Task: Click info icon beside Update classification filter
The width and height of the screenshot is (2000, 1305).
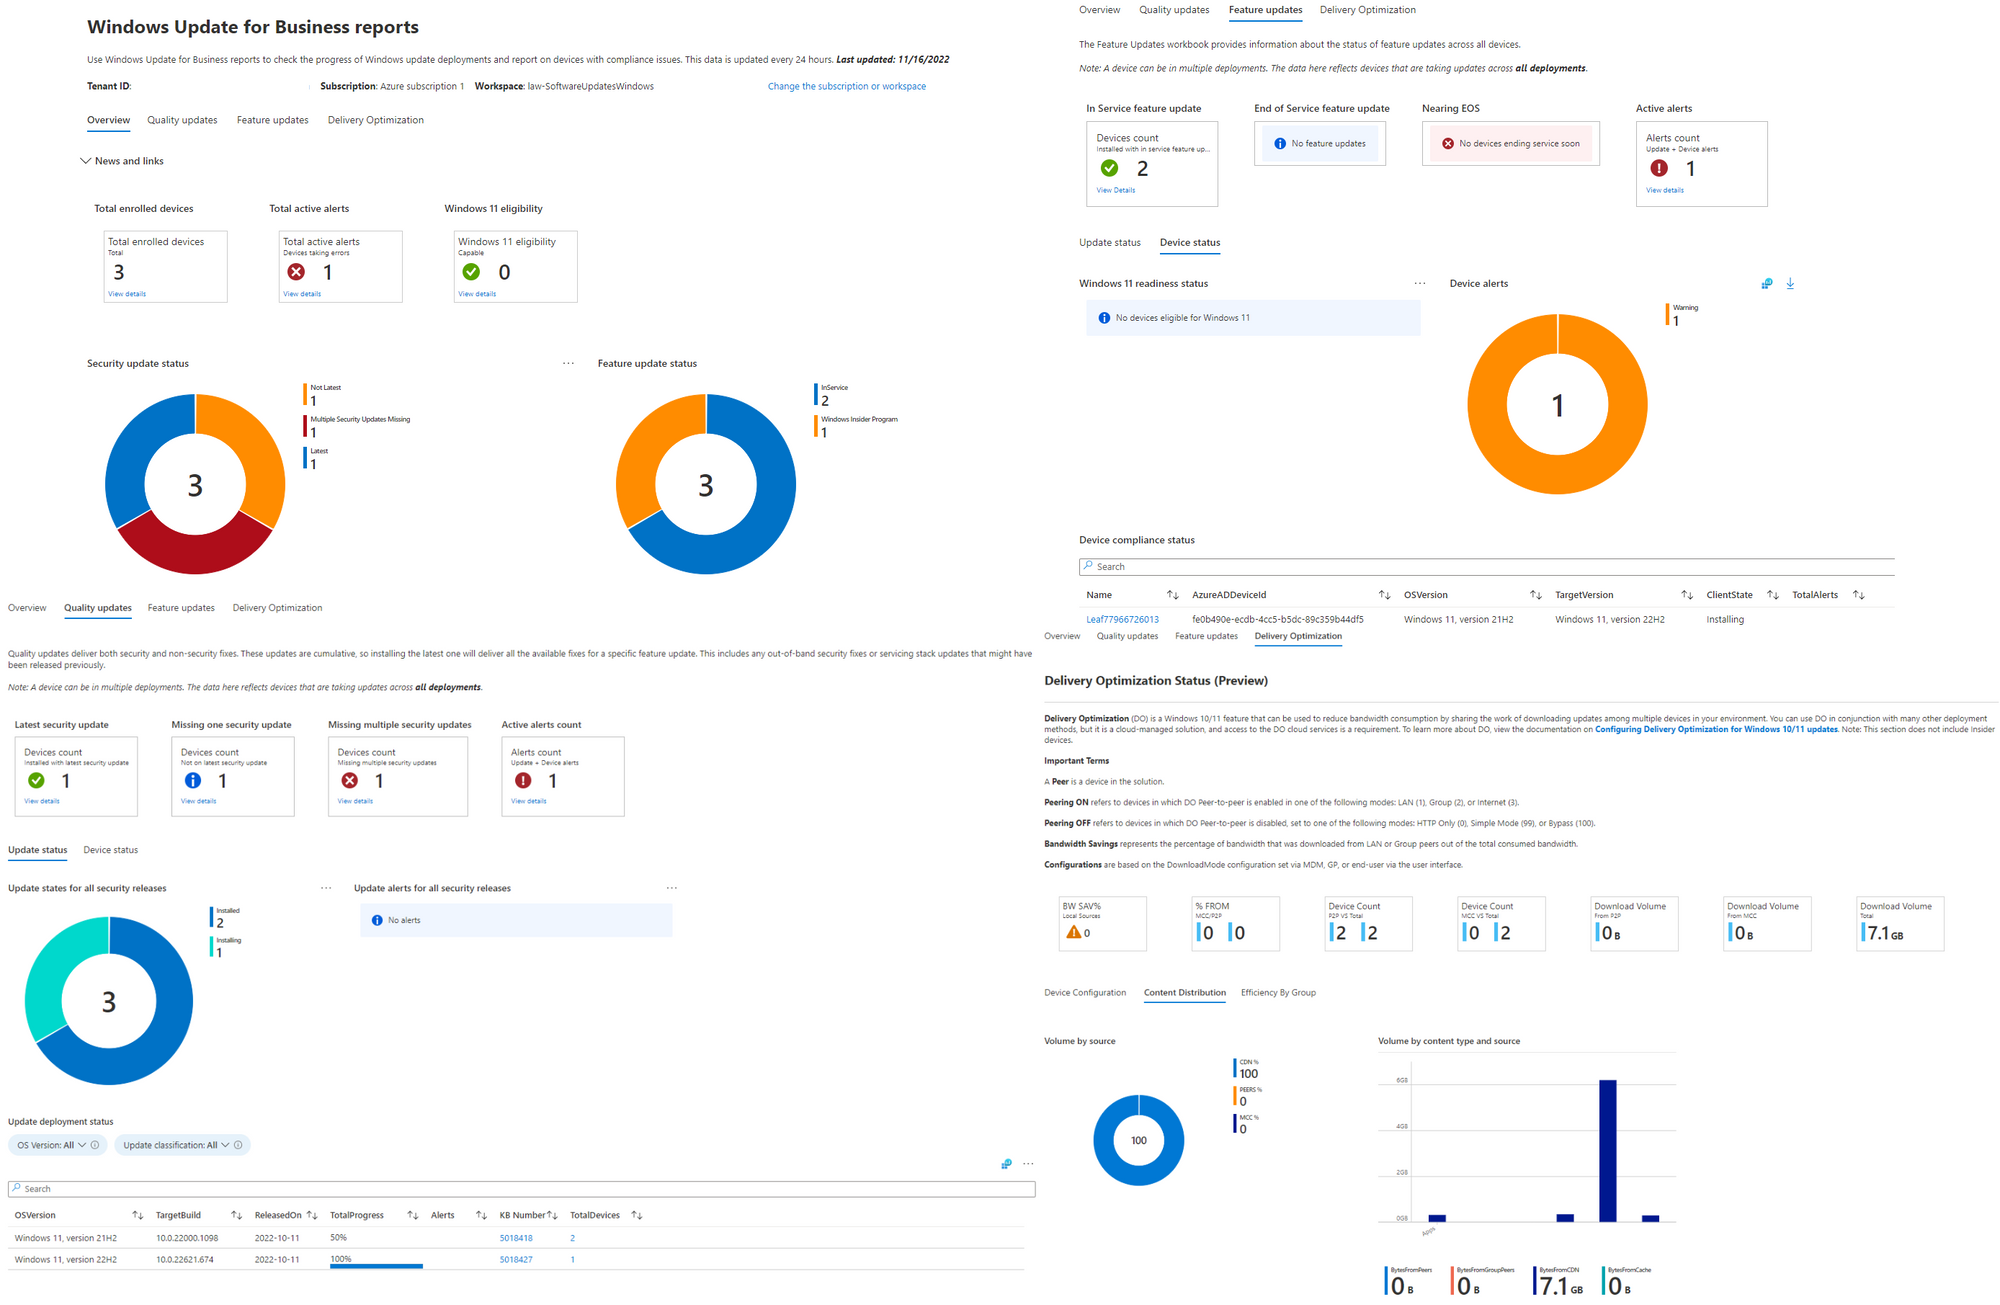Action: [x=238, y=1145]
